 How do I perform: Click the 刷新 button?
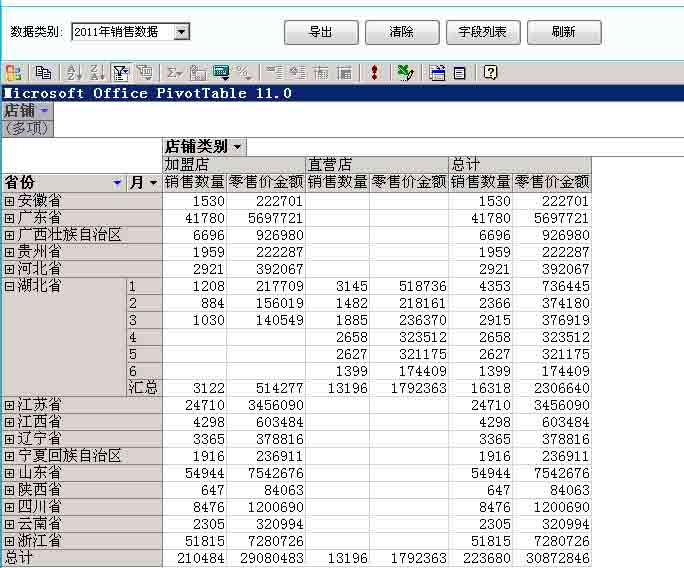564,32
